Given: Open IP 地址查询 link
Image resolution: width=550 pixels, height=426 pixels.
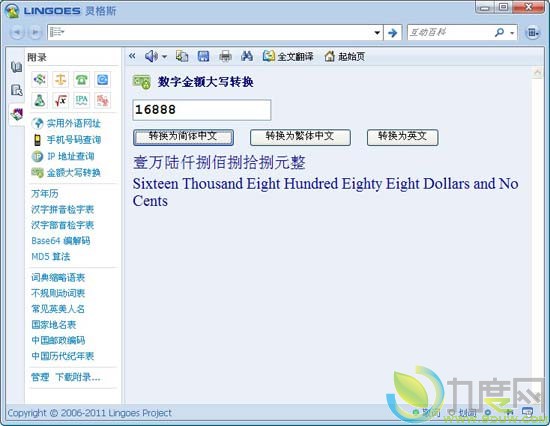Looking at the screenshot, I should point(71,156).
